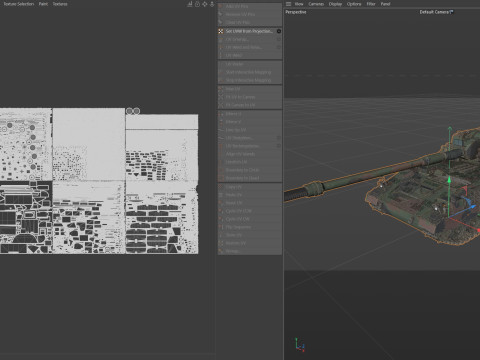Viewport: 480px width, 360px height.
Task: Open the Paint menu in texture view
Action: (x=43, y=4)
